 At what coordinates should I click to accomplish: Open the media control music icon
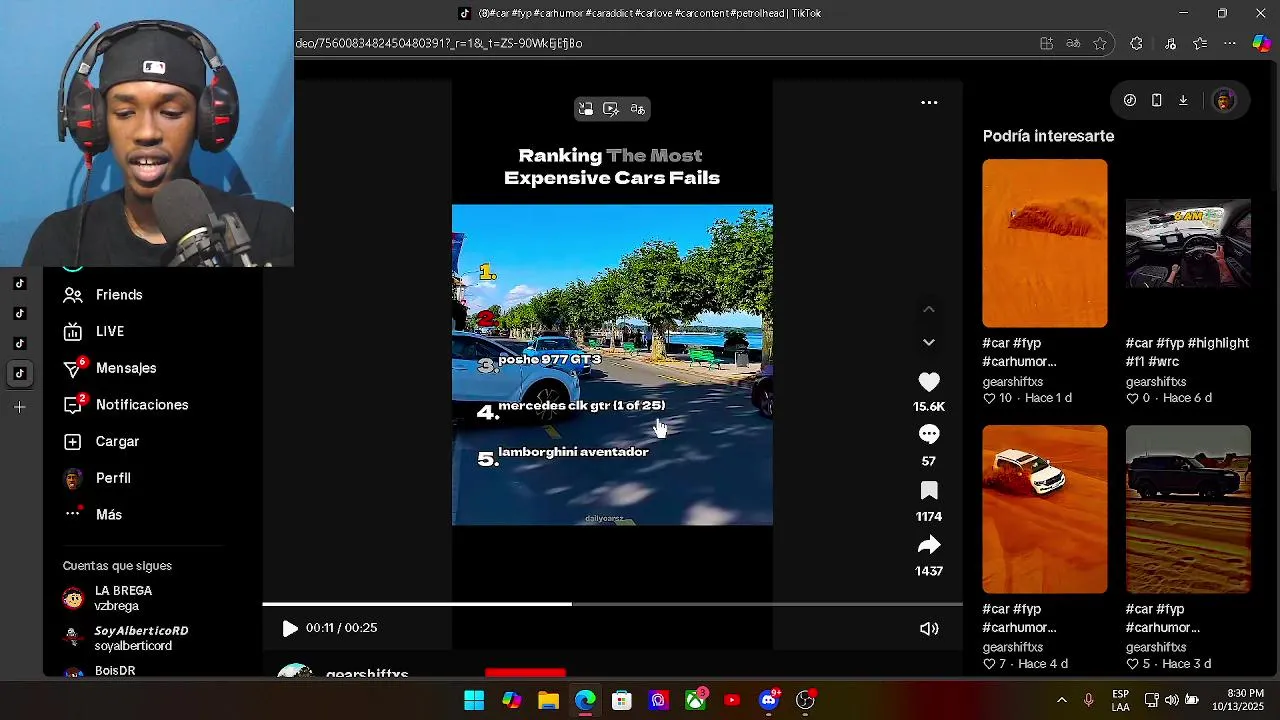[1170, 43]
